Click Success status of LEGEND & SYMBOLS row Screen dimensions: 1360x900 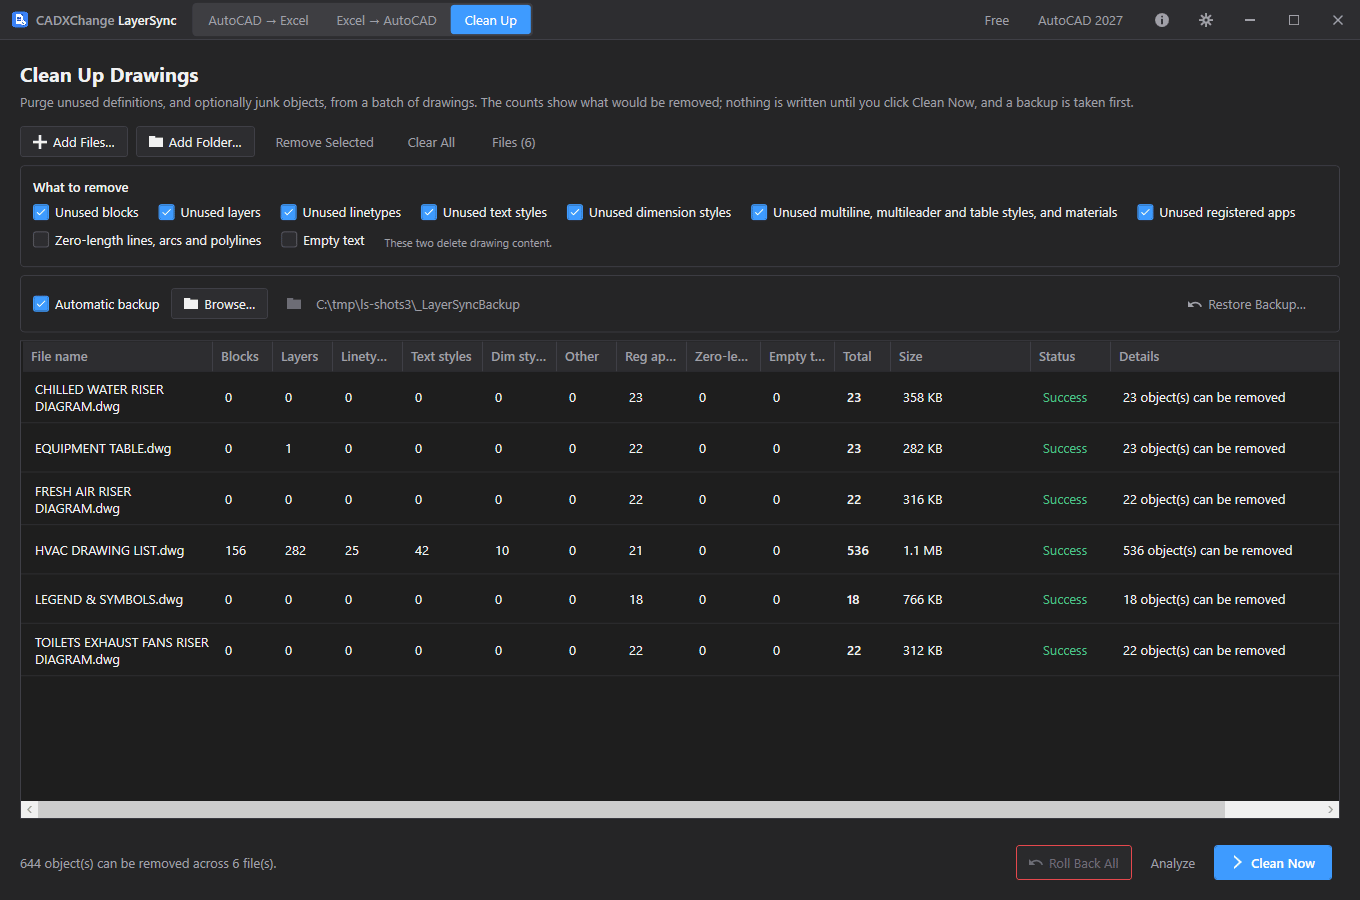(1064, 599)
